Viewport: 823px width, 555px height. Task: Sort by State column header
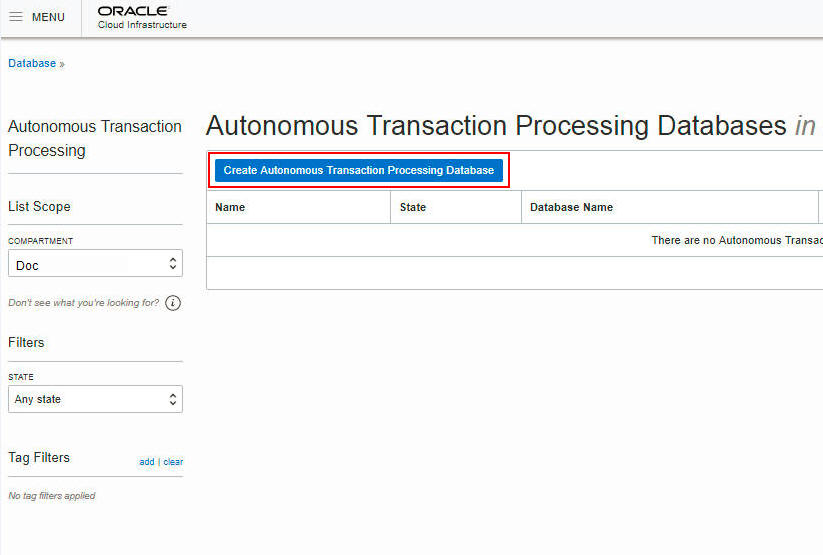(413, 207)
